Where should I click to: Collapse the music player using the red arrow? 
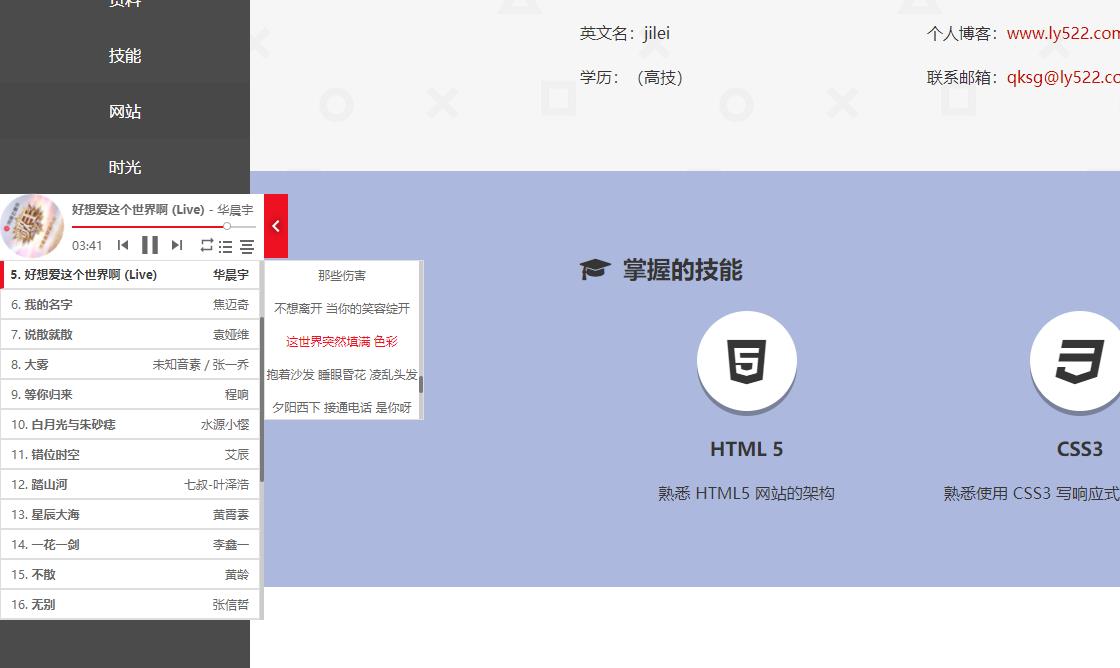[x=275, y=226]
